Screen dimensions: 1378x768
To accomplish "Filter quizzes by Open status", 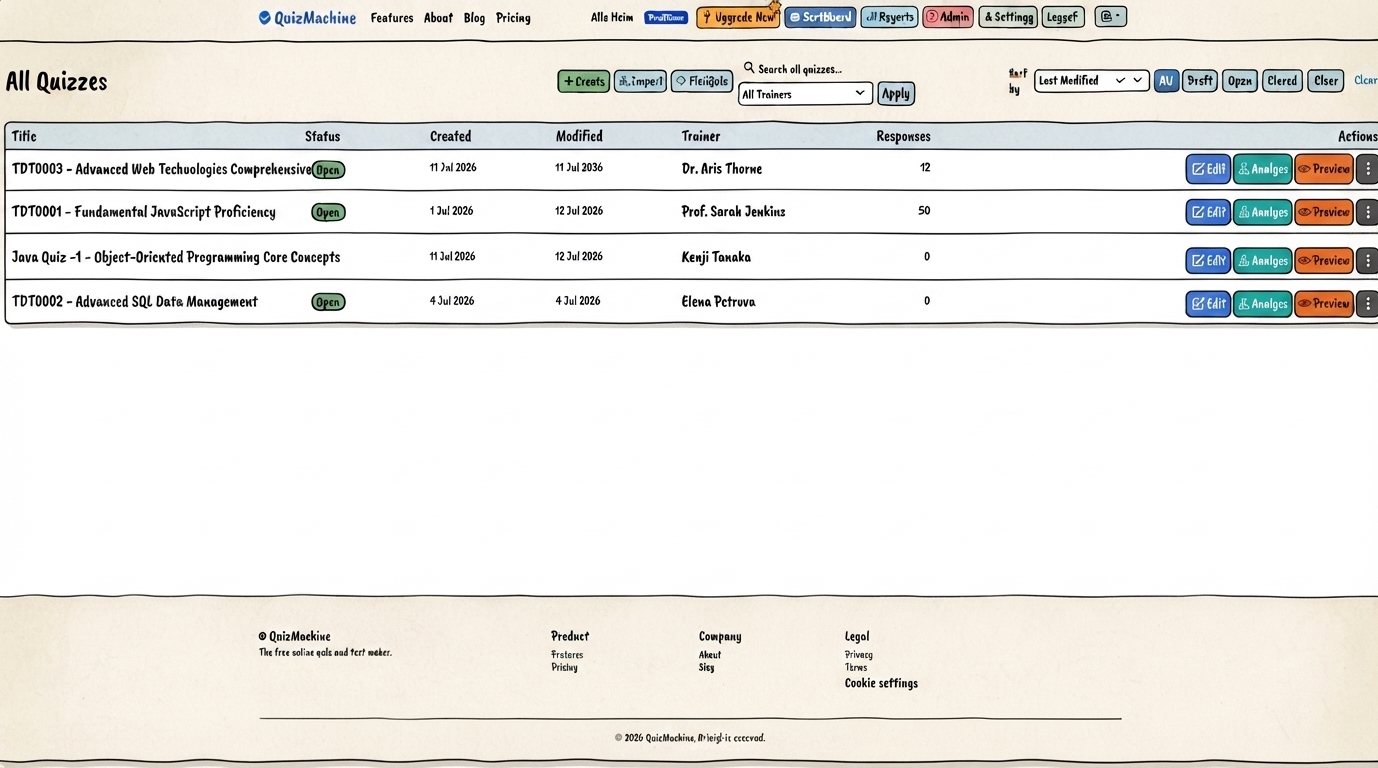I will point(1240,81).
